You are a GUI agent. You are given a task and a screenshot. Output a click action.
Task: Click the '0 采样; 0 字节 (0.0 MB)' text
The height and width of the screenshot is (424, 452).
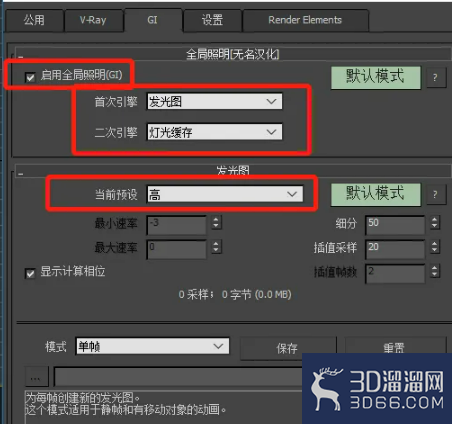[x=235, y=295]
